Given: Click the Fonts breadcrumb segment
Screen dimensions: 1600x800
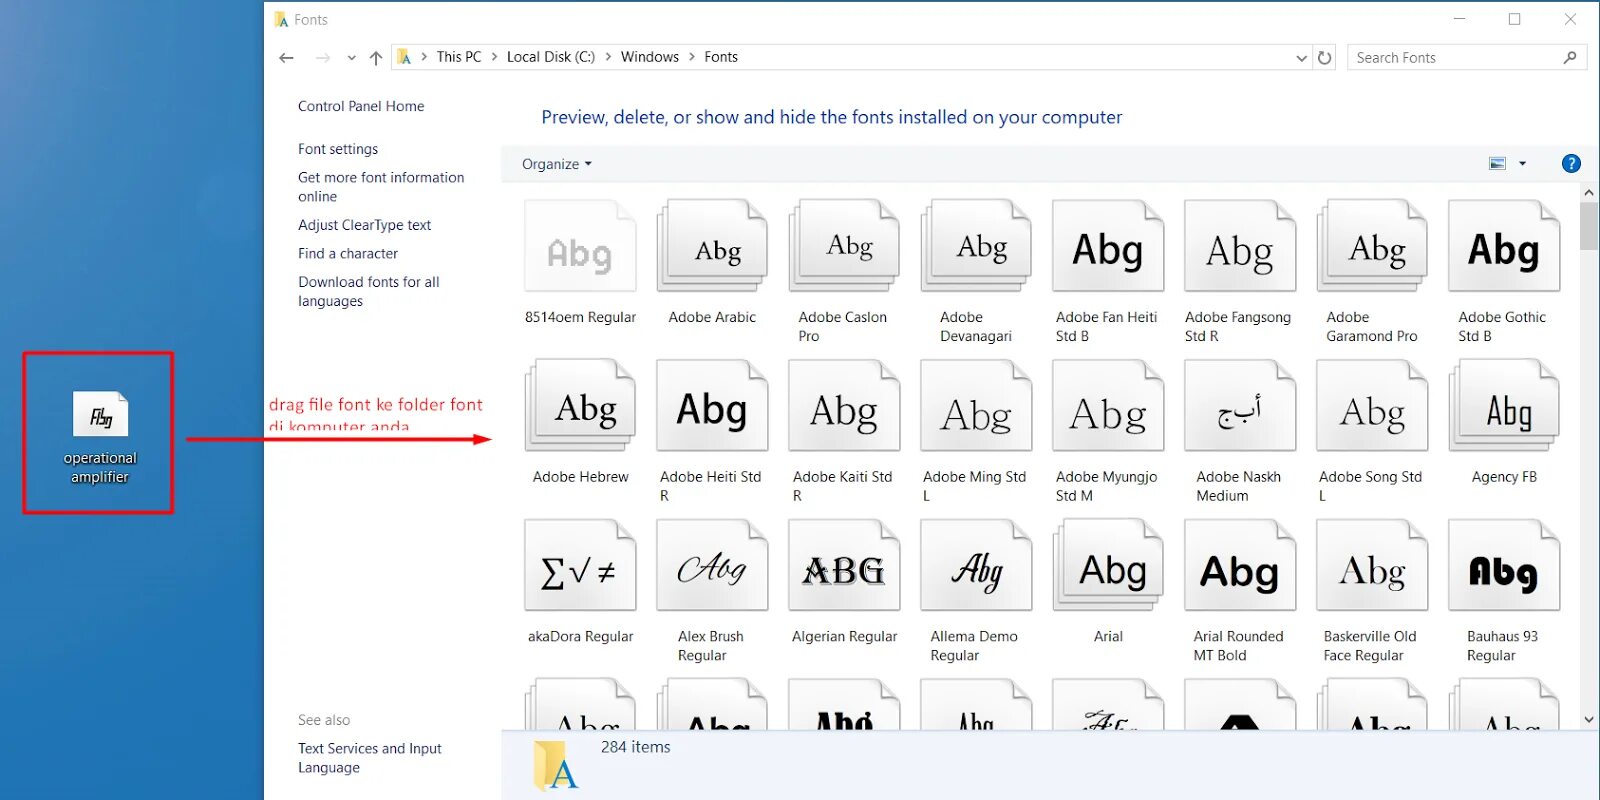Looking at the screenshot, I should 721,57.
